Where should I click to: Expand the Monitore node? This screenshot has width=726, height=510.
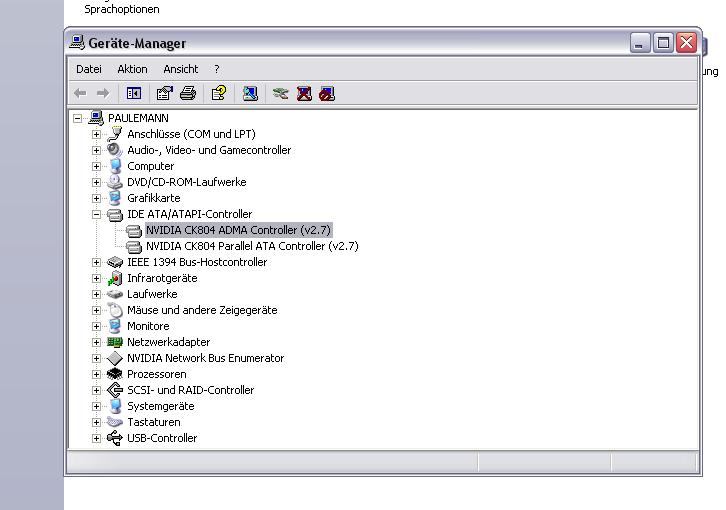96,326
